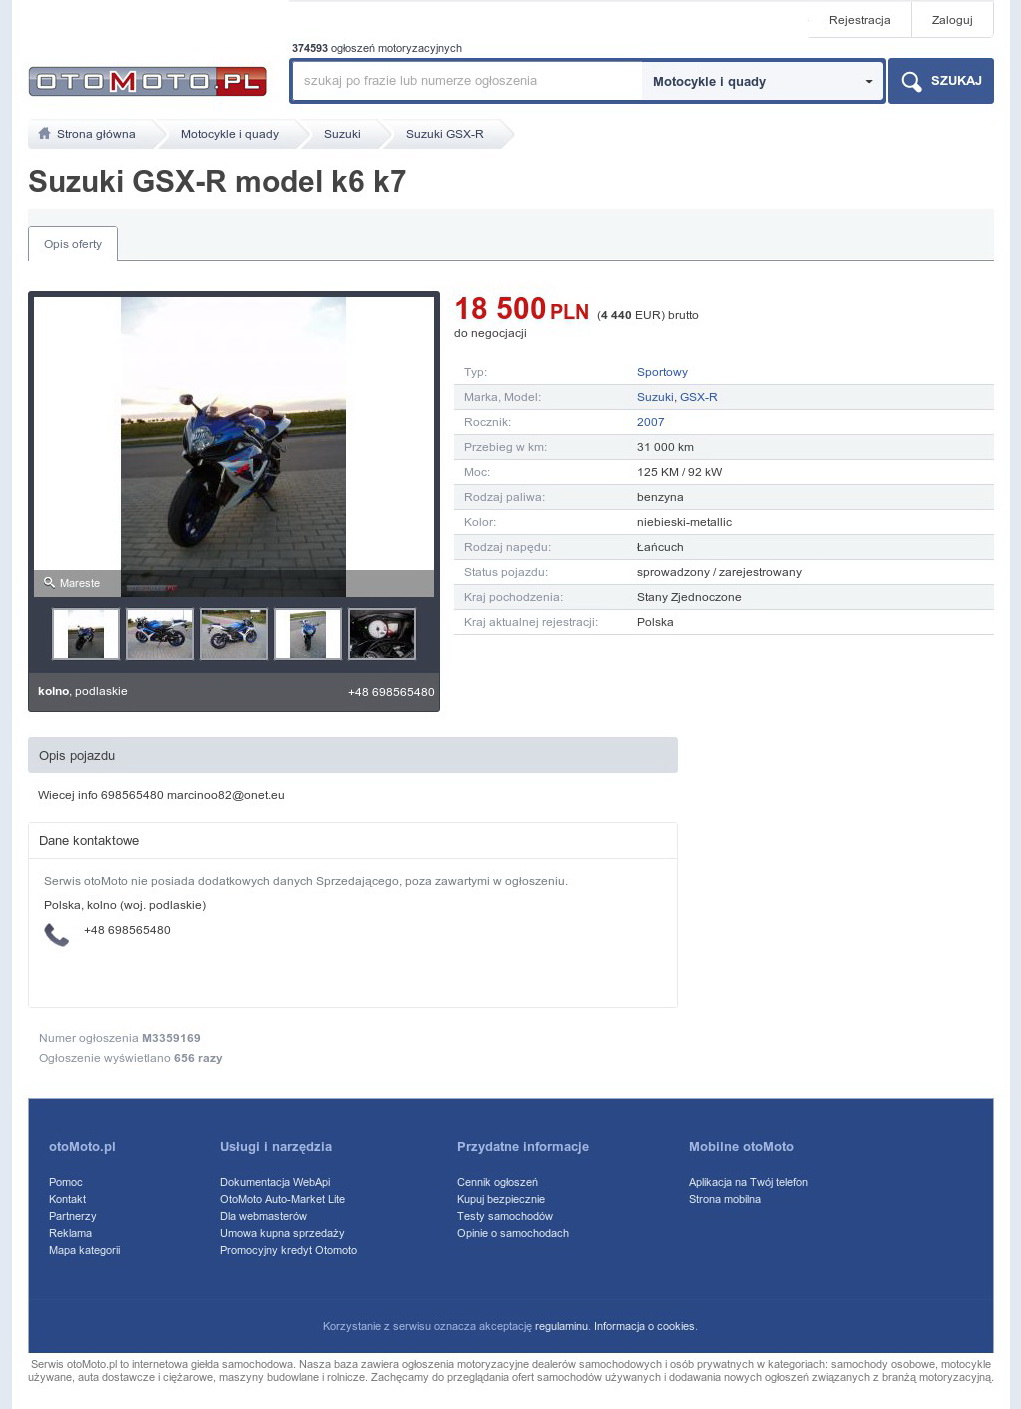
Task: Open Opinie o samochodach link
Action: [x=513, y=1233]
